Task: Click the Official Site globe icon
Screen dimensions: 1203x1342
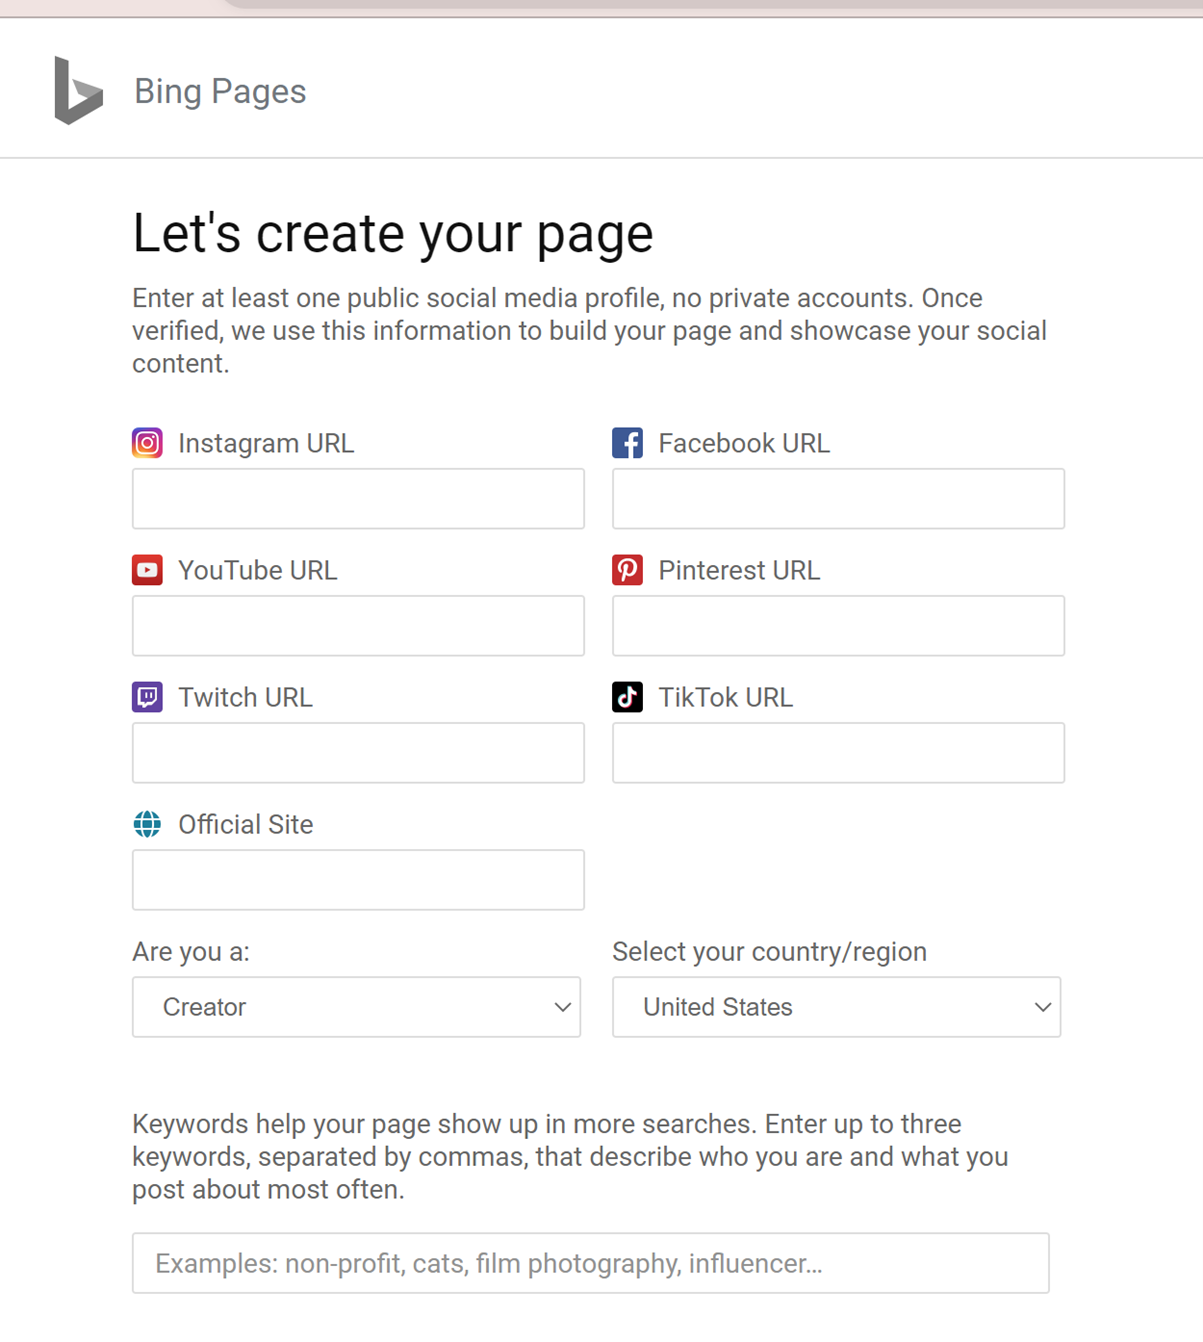Action: click(147, 824)
